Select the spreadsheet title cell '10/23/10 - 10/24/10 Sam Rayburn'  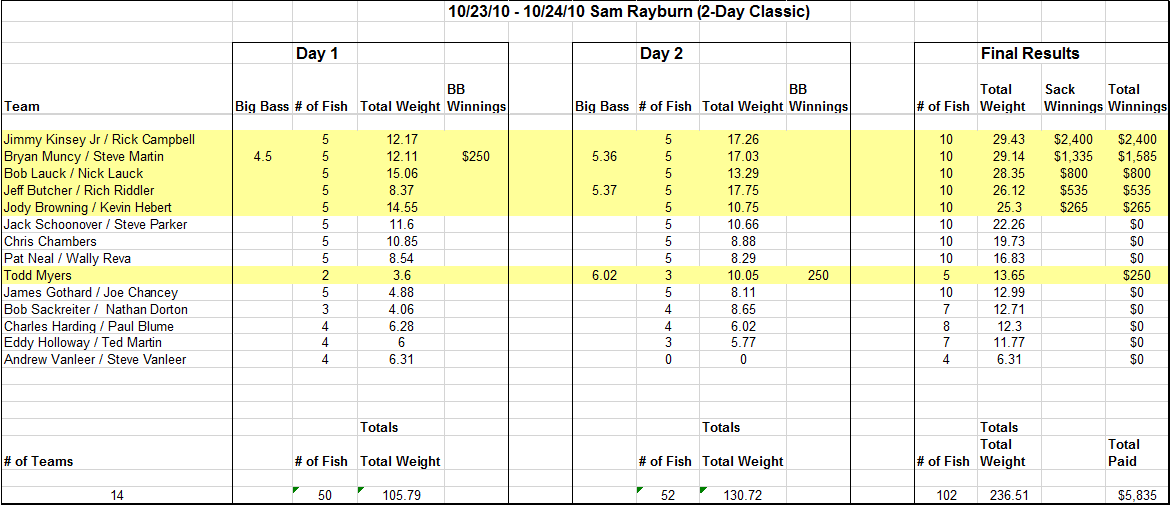point(628,12)
